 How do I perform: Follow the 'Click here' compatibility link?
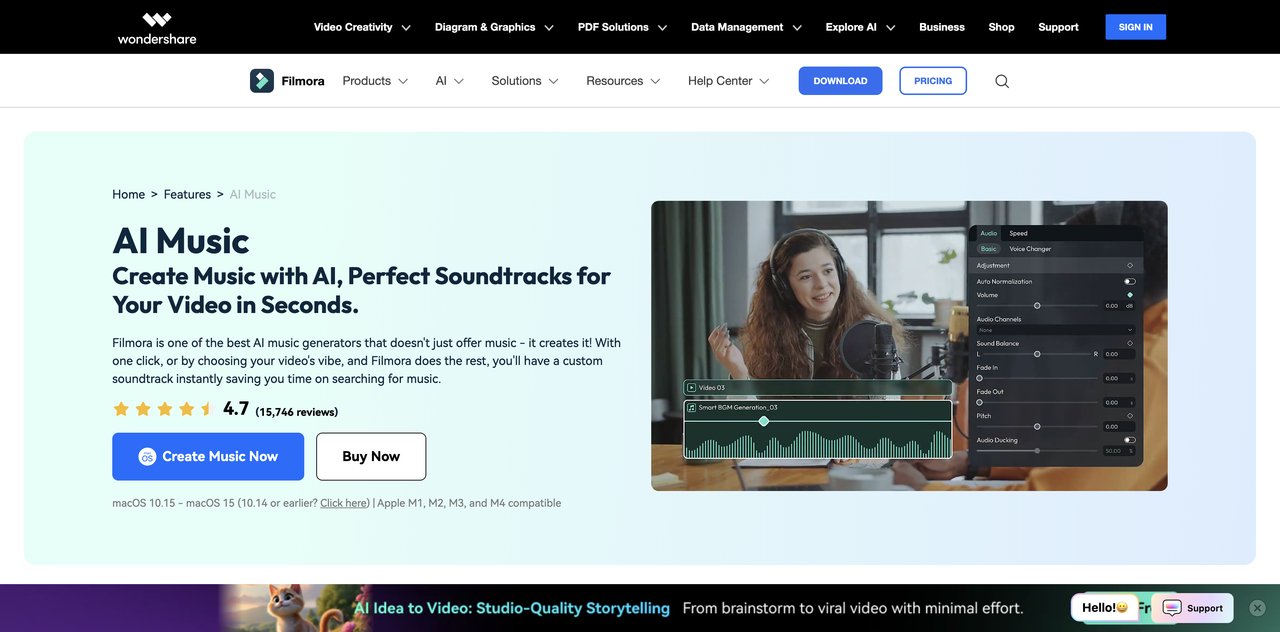(343, 502)
